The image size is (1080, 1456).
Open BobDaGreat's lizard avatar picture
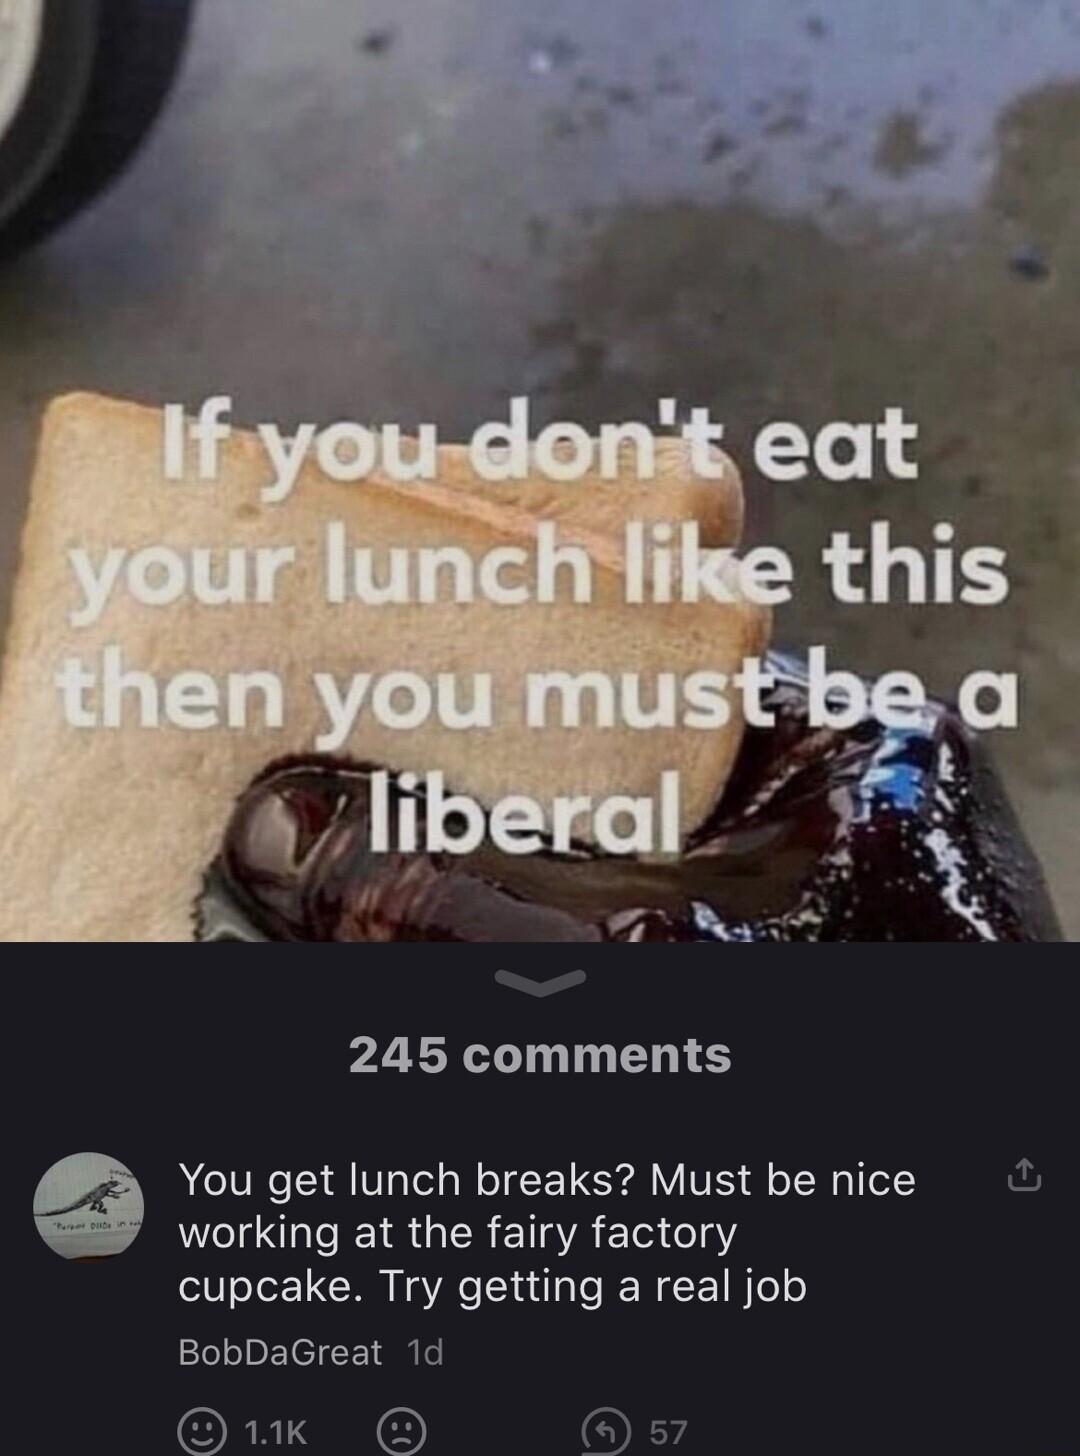coord(89,1206)
